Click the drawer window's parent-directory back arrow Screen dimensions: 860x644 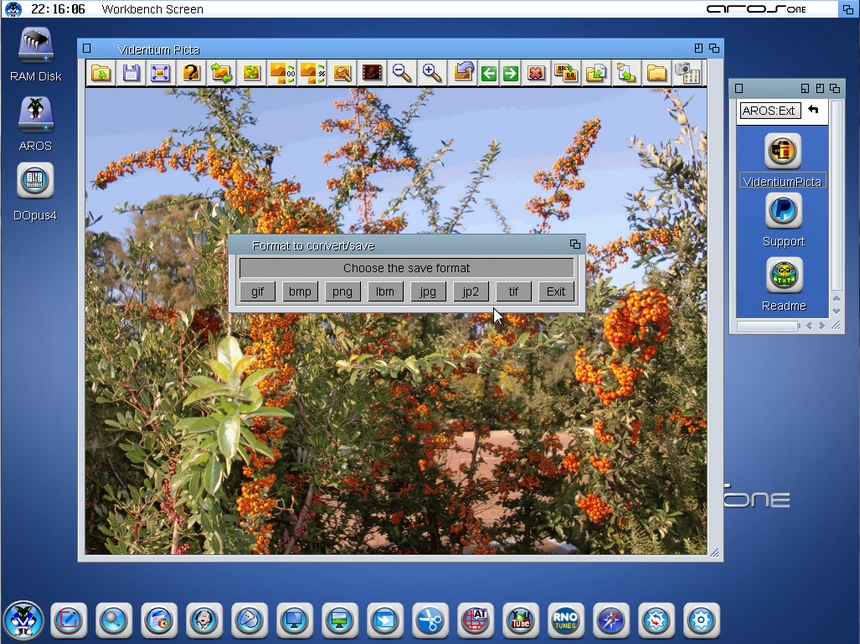pos(813,110)
